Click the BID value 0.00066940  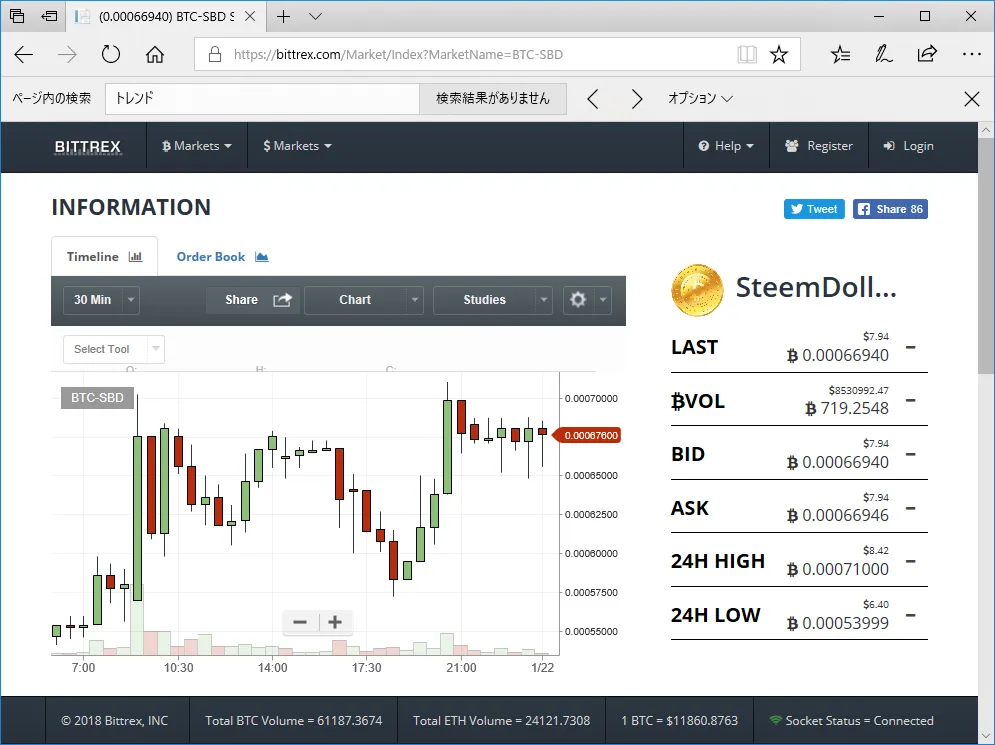(838, 462)
